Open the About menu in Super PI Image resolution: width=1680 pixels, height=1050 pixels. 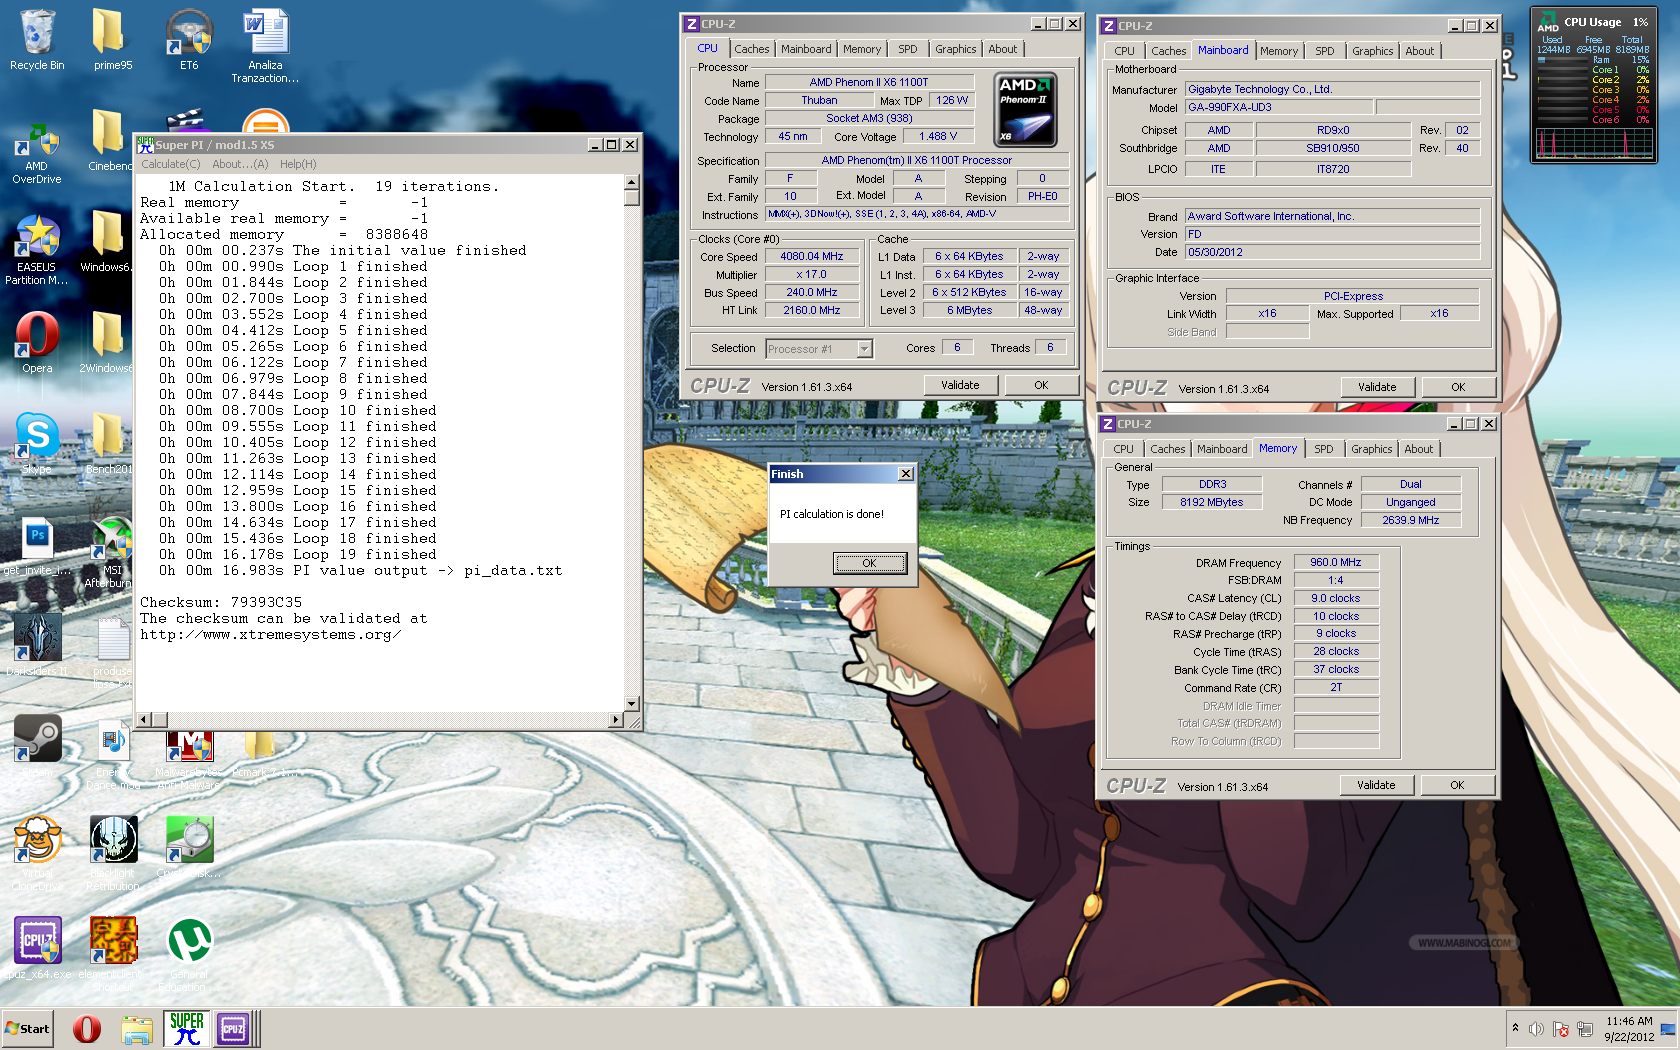coord(240,164)
